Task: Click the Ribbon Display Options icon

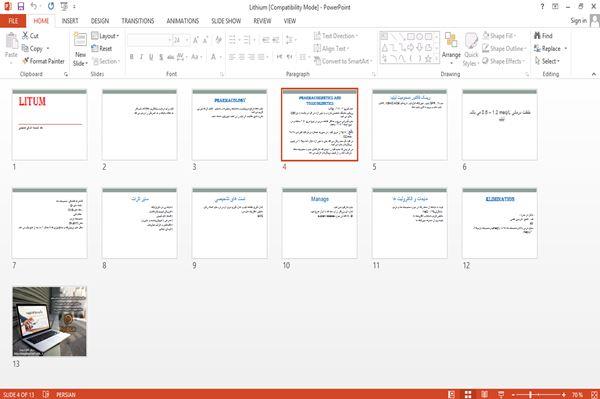Action: coord(555,7)
